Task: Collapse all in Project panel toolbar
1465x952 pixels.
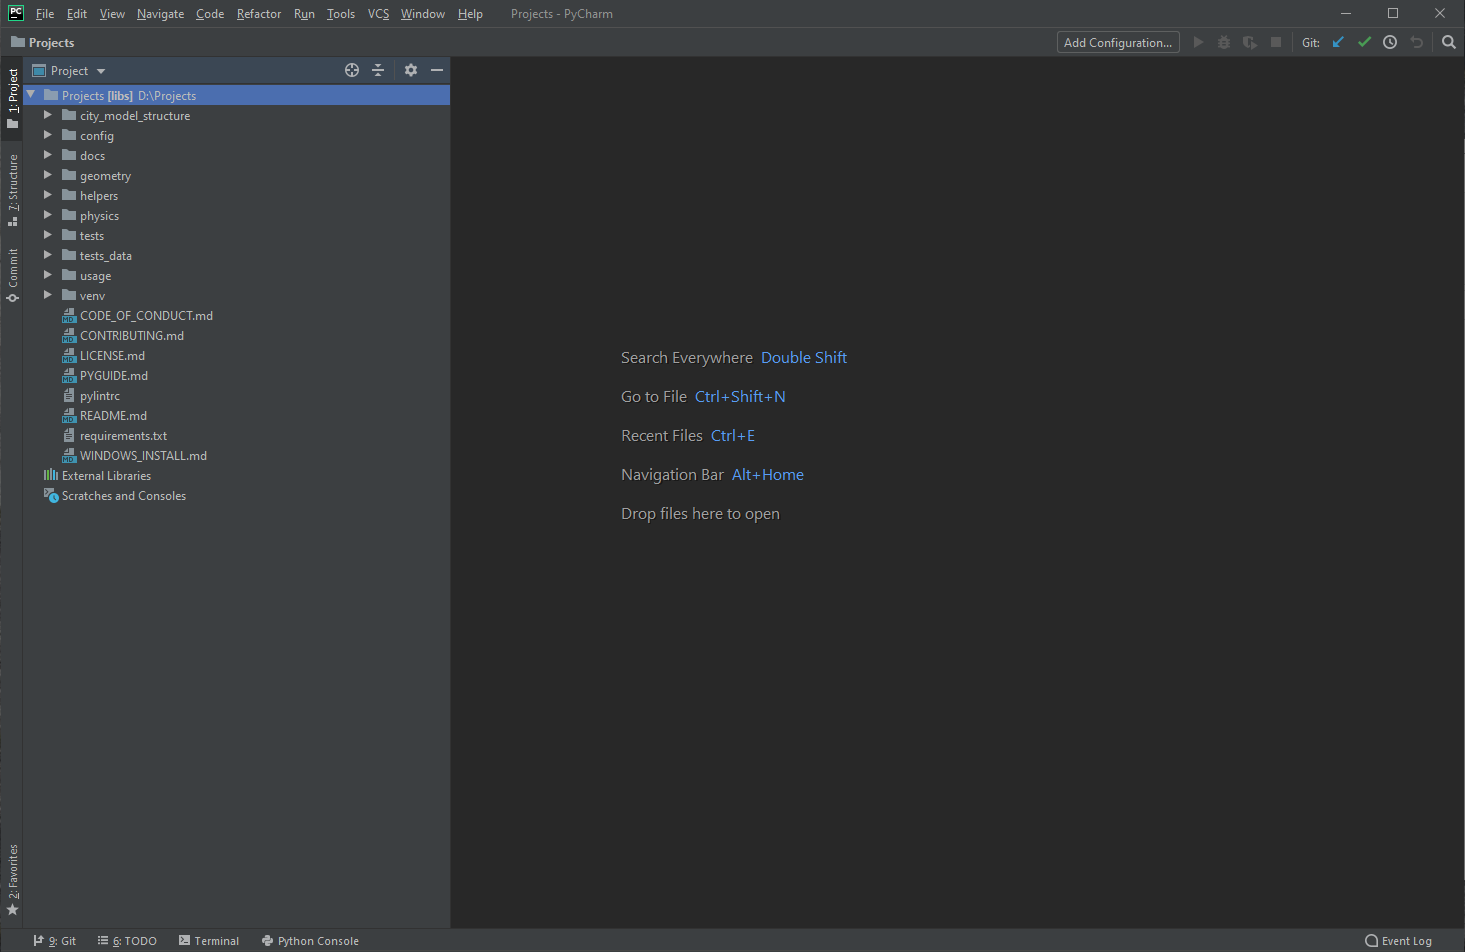Action: (x=378, y=70)
